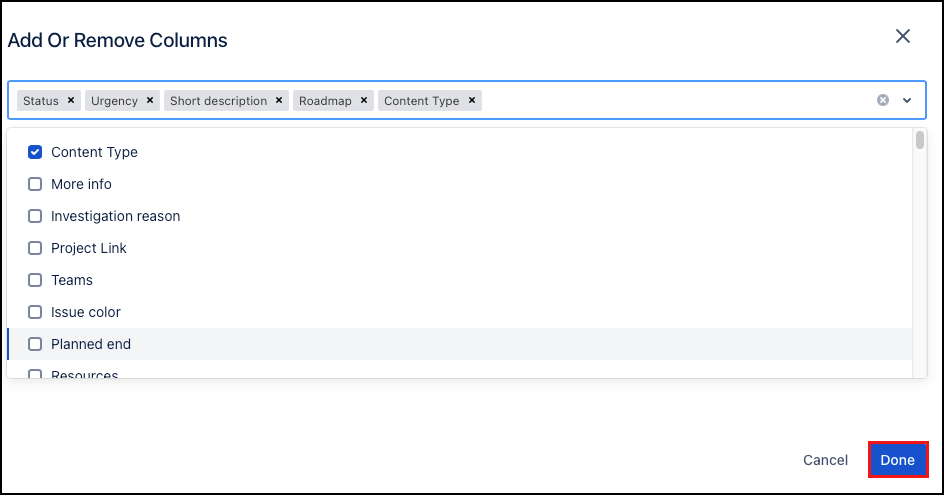Image resolution: width=944 pixels, height=495 pixels.
Task: Close the Add Or Remove Columns dialog
Action: pos(902,36)
